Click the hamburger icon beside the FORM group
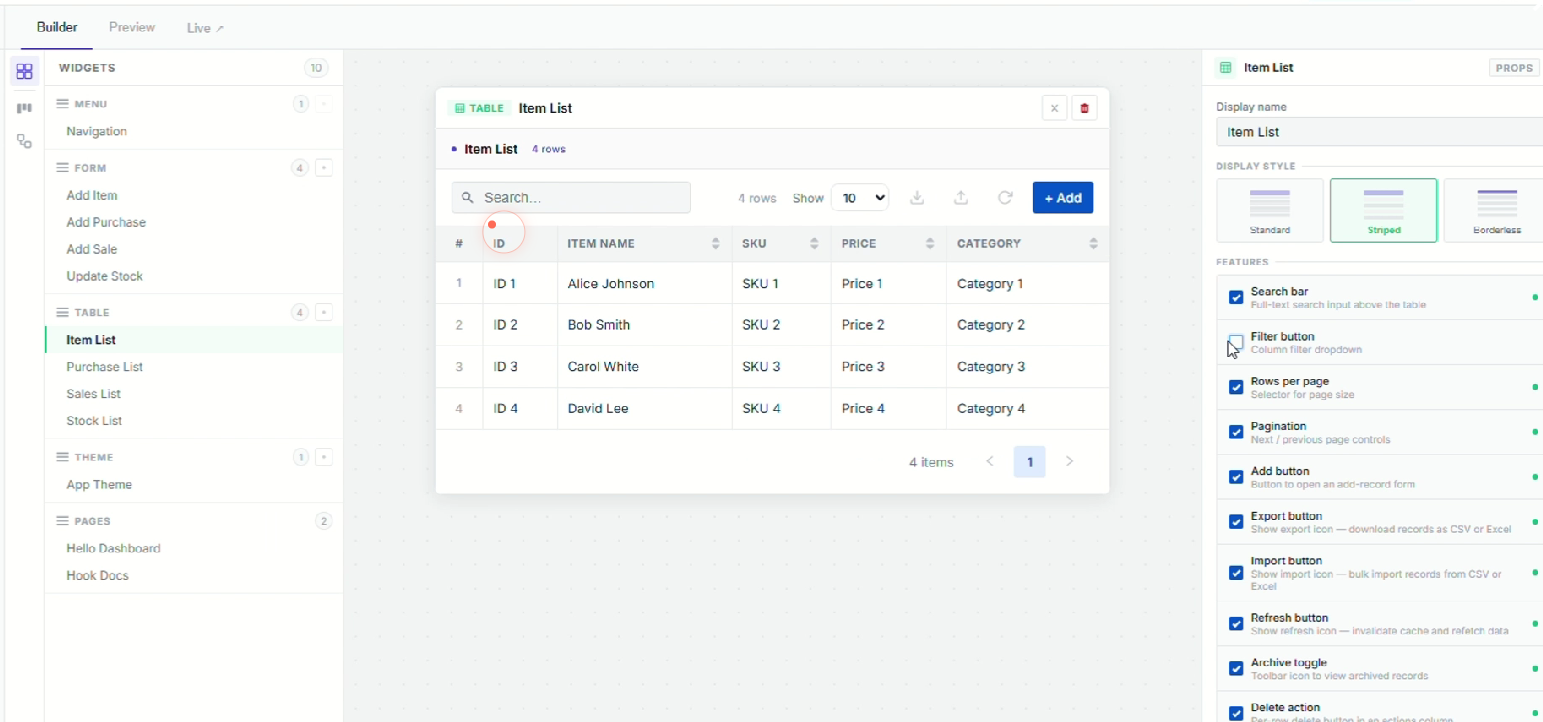 tap(62, 168)
